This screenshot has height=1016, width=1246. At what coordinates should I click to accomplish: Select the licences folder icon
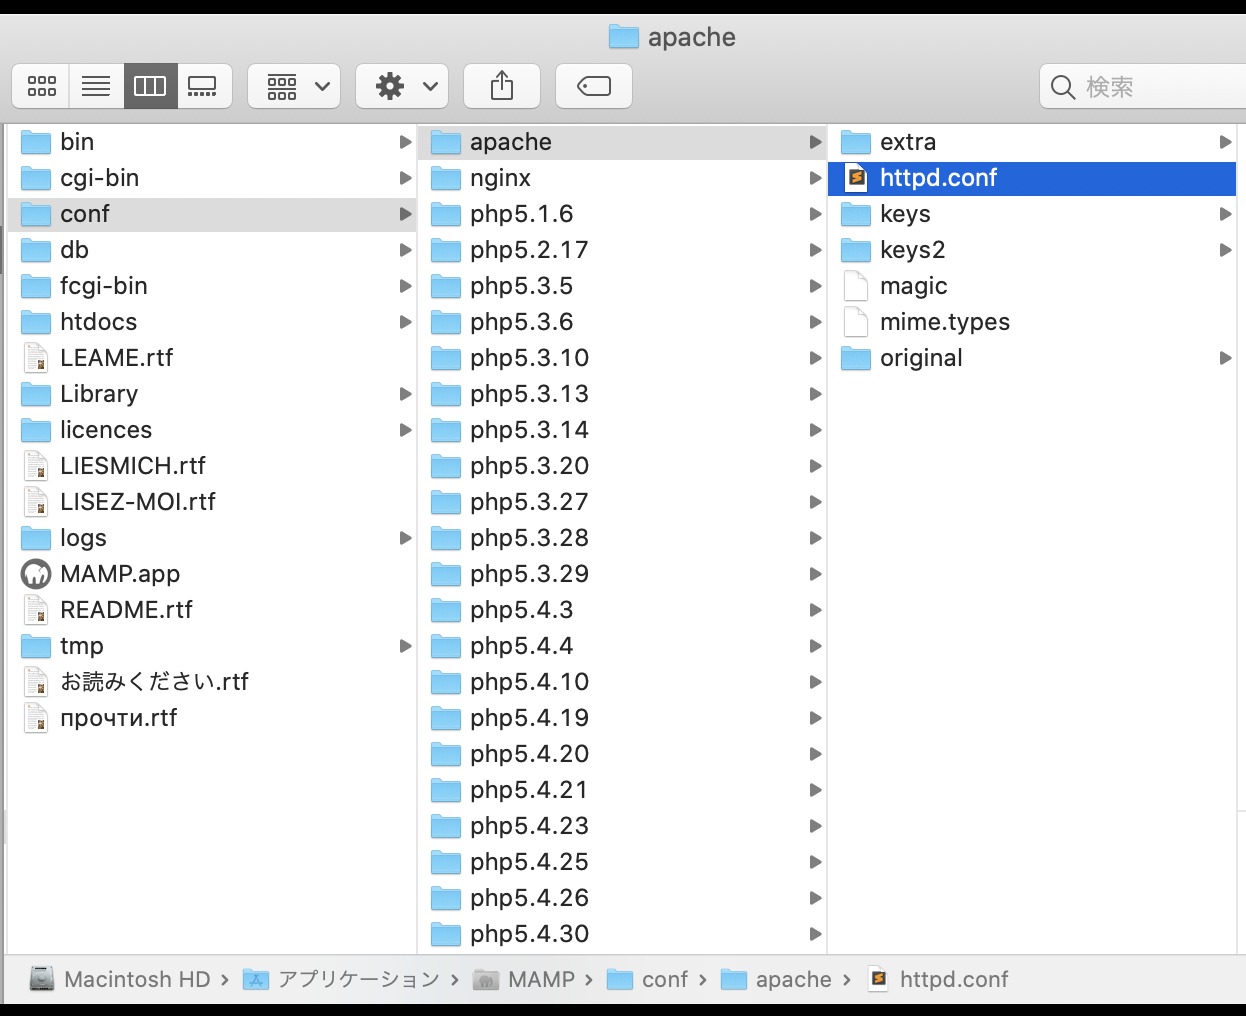click(36, 430)
